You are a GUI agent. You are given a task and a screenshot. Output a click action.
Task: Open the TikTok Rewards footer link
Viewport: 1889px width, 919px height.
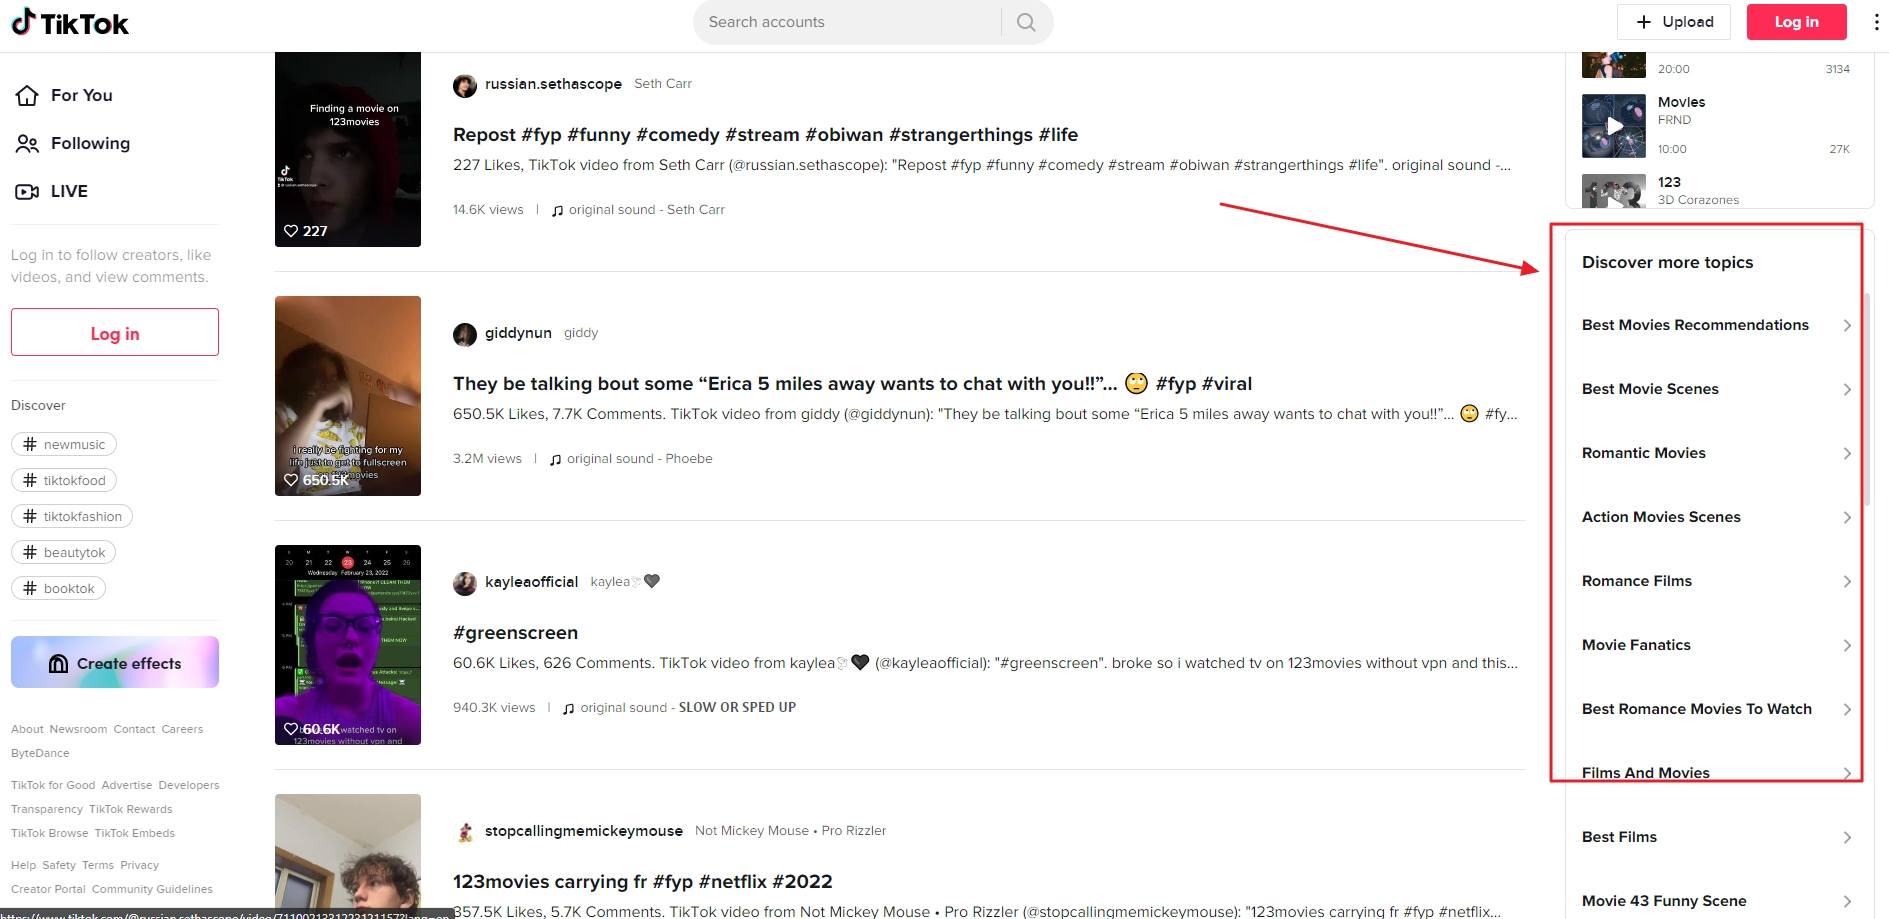pos(130,809)
